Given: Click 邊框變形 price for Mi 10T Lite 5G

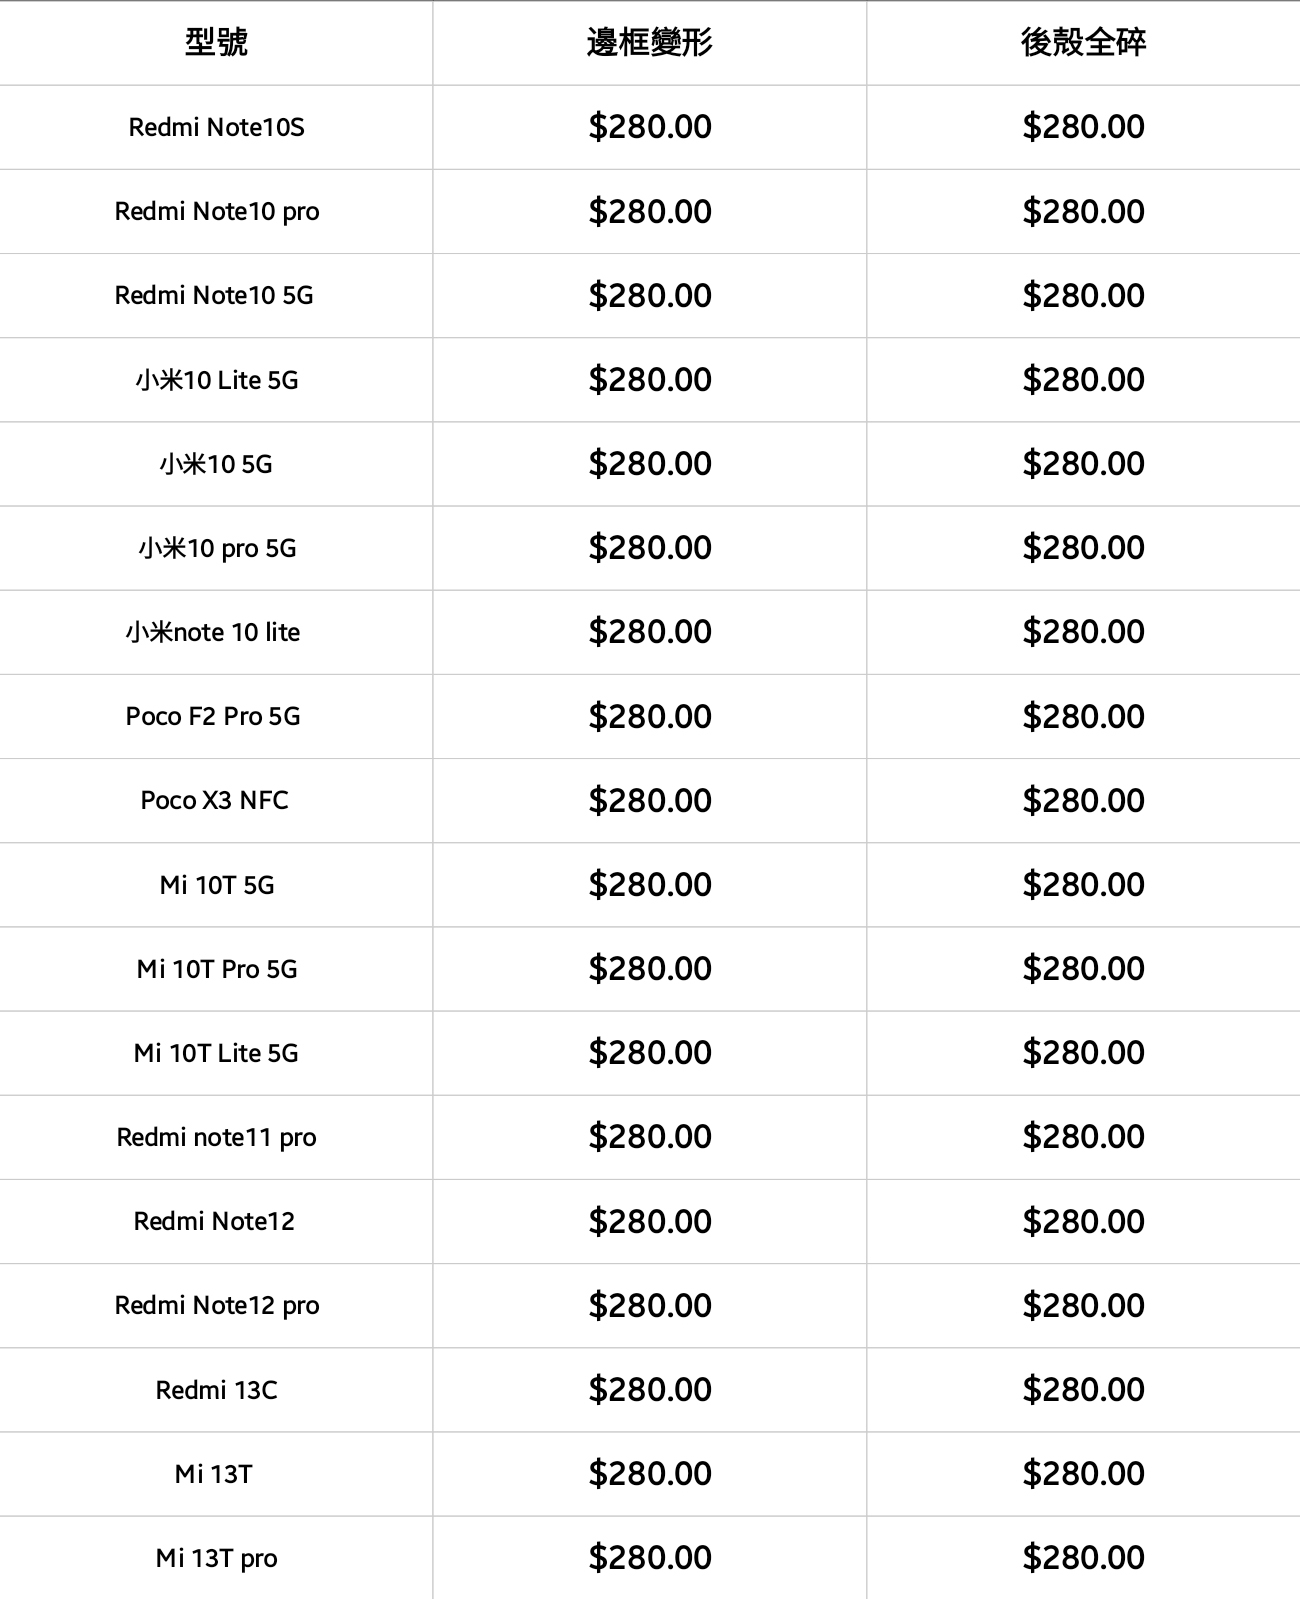Looking at the screenshot, I should pyautogui.click(x=650, y=1053).
